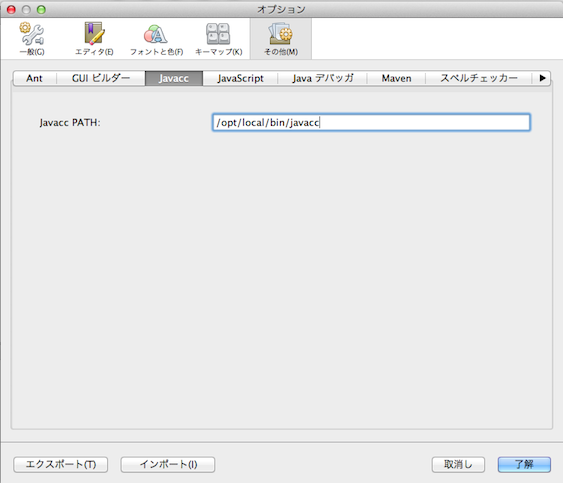Select the フォントと色(F) Fonts and Colors icon
563x483 pixels.
[156, 39]
